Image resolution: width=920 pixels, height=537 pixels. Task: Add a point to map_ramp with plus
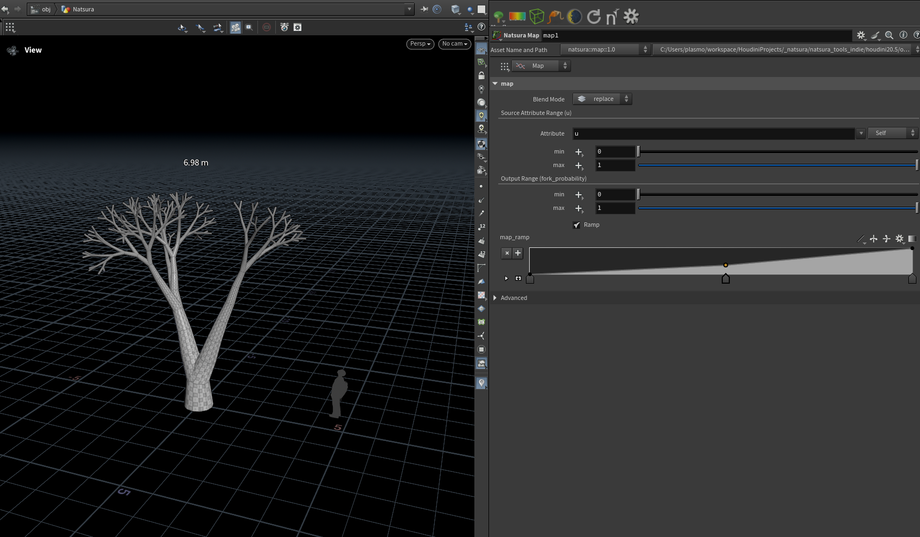[x=518, y=253]
